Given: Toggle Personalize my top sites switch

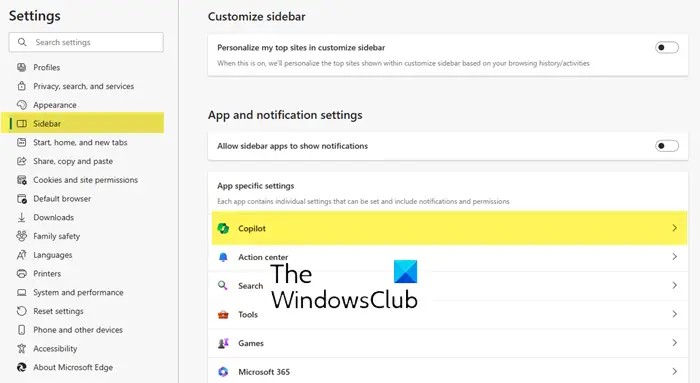Looking at the screenshot, I should tap(667, 47).
